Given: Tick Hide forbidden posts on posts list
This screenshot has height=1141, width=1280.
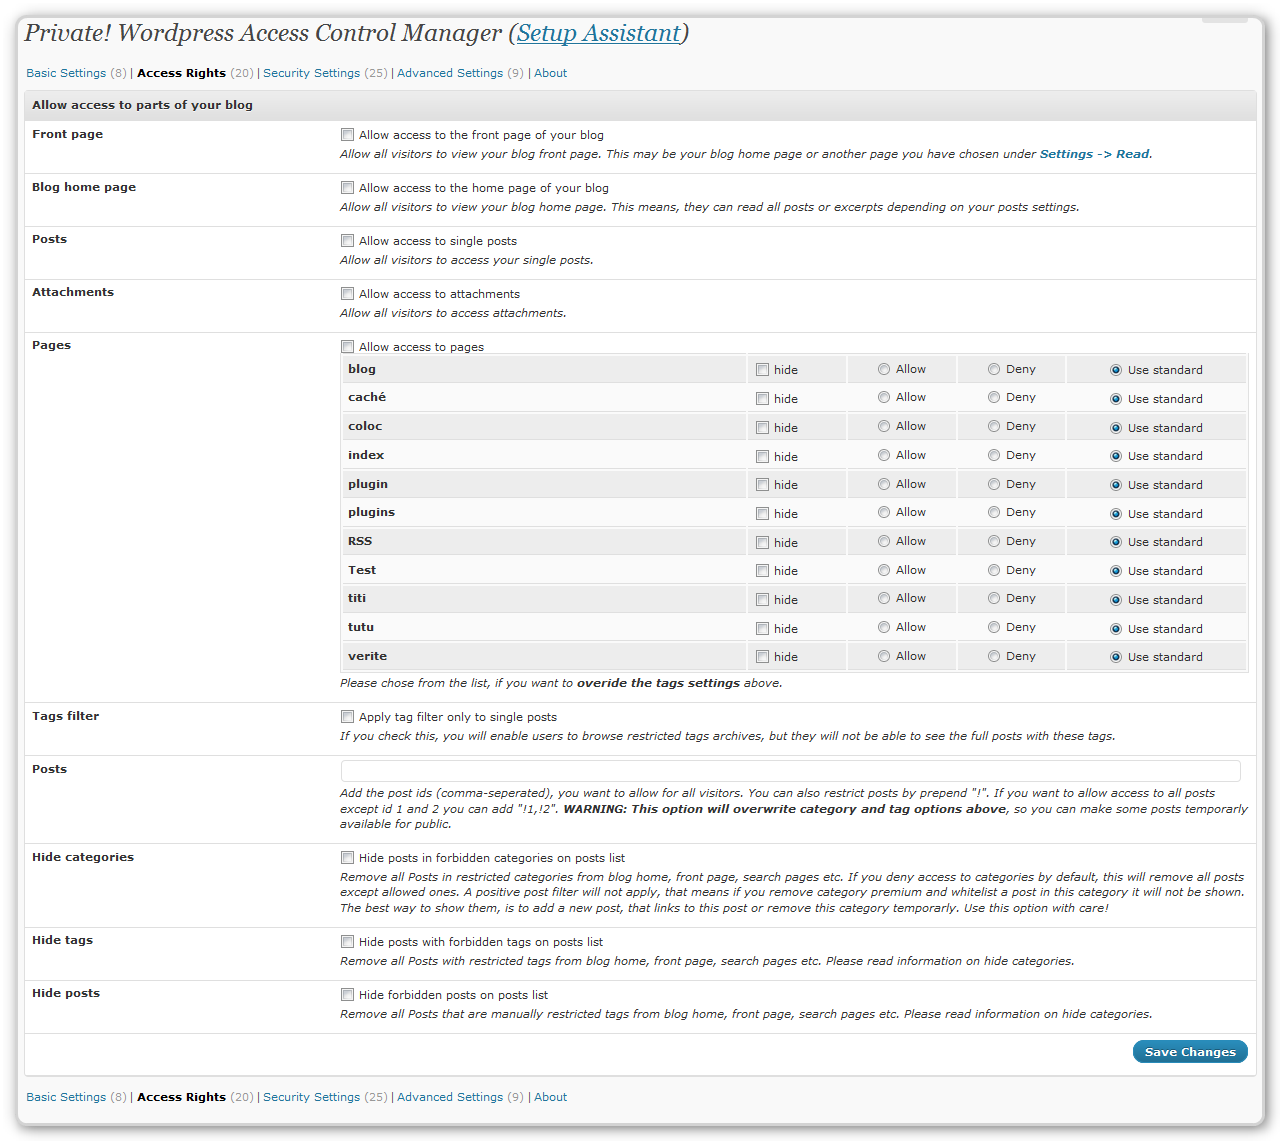Looking at the screenshot, I should [347, 994].
